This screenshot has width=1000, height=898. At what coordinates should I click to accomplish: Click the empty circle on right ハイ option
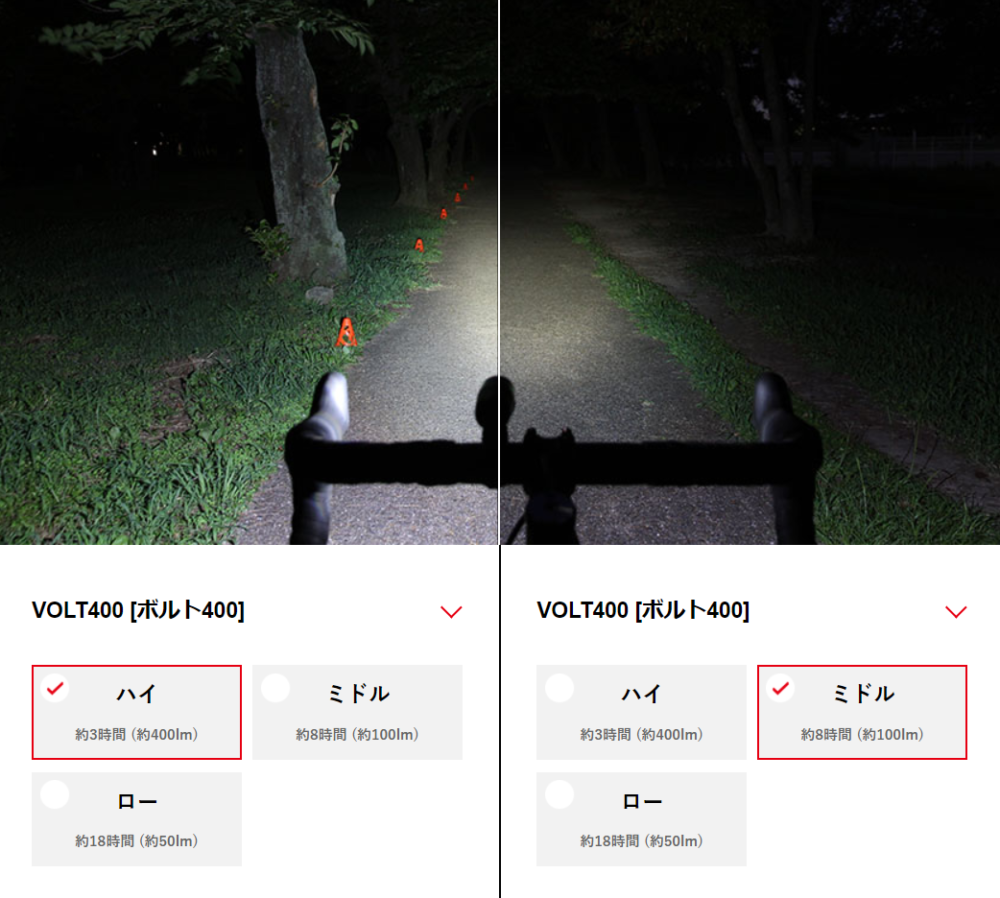pyautogui.click(x=559, y=688)
